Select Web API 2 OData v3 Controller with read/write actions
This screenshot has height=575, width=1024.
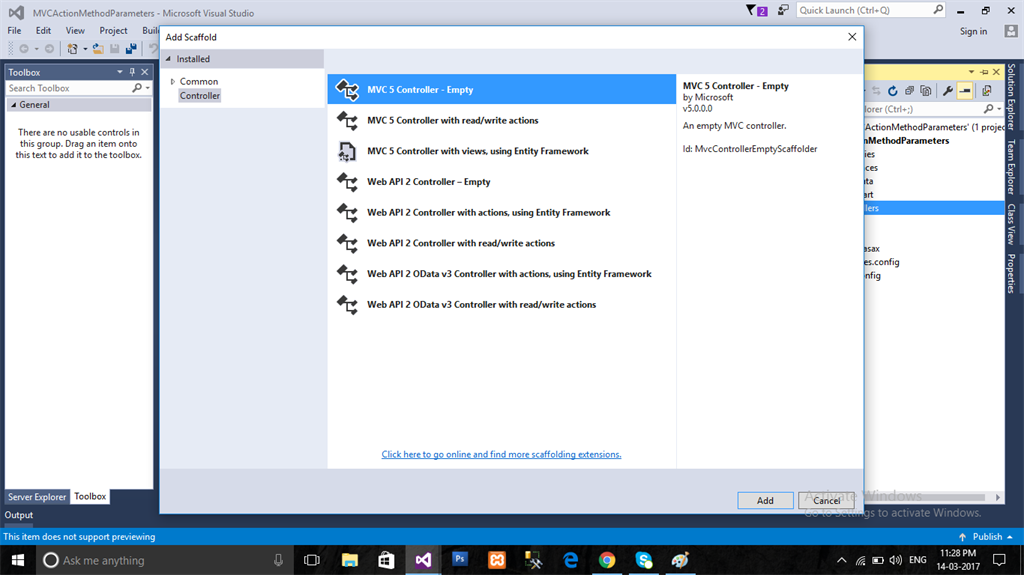pyautogui.click(x=501, y=304)
